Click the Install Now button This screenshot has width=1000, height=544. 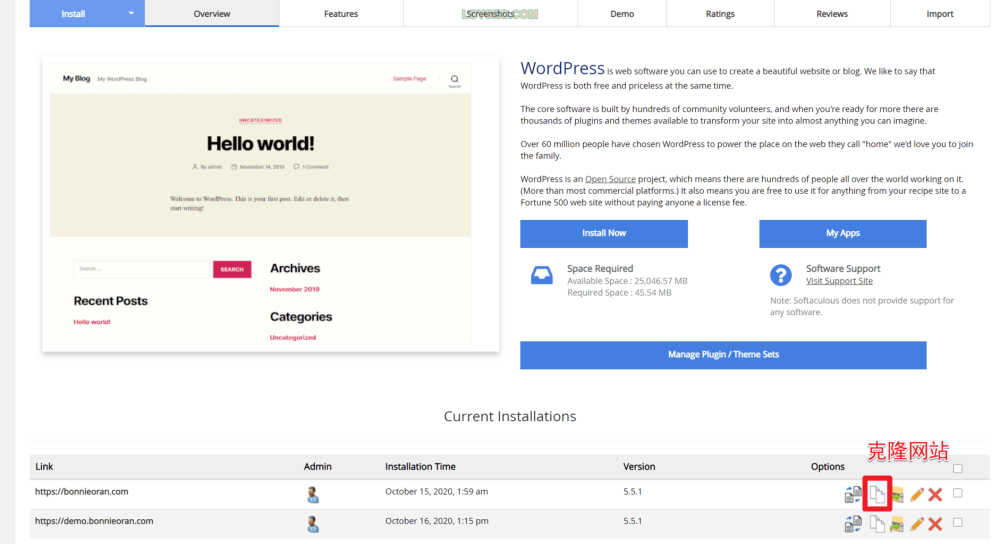pos(604,233)
